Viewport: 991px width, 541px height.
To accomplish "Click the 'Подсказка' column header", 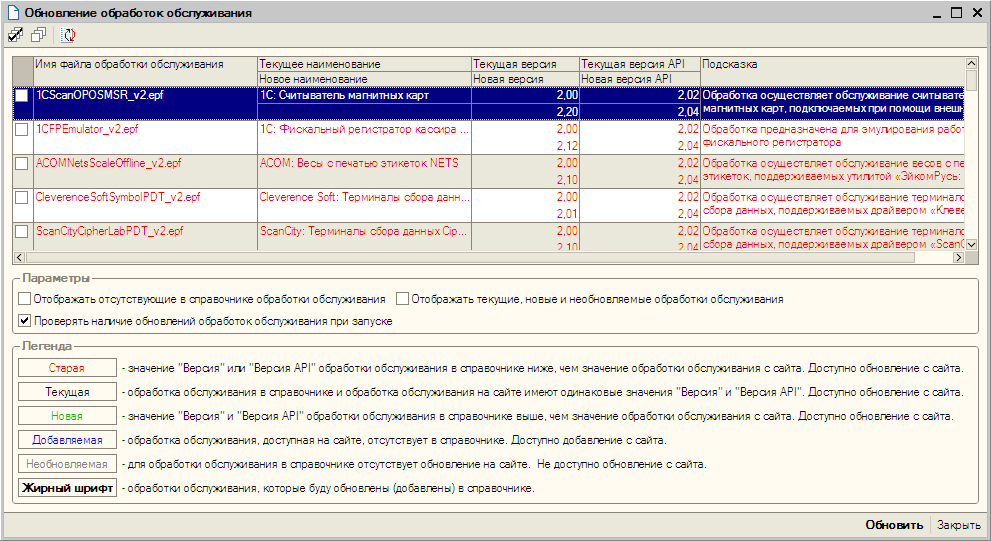I will pos(830,64).
